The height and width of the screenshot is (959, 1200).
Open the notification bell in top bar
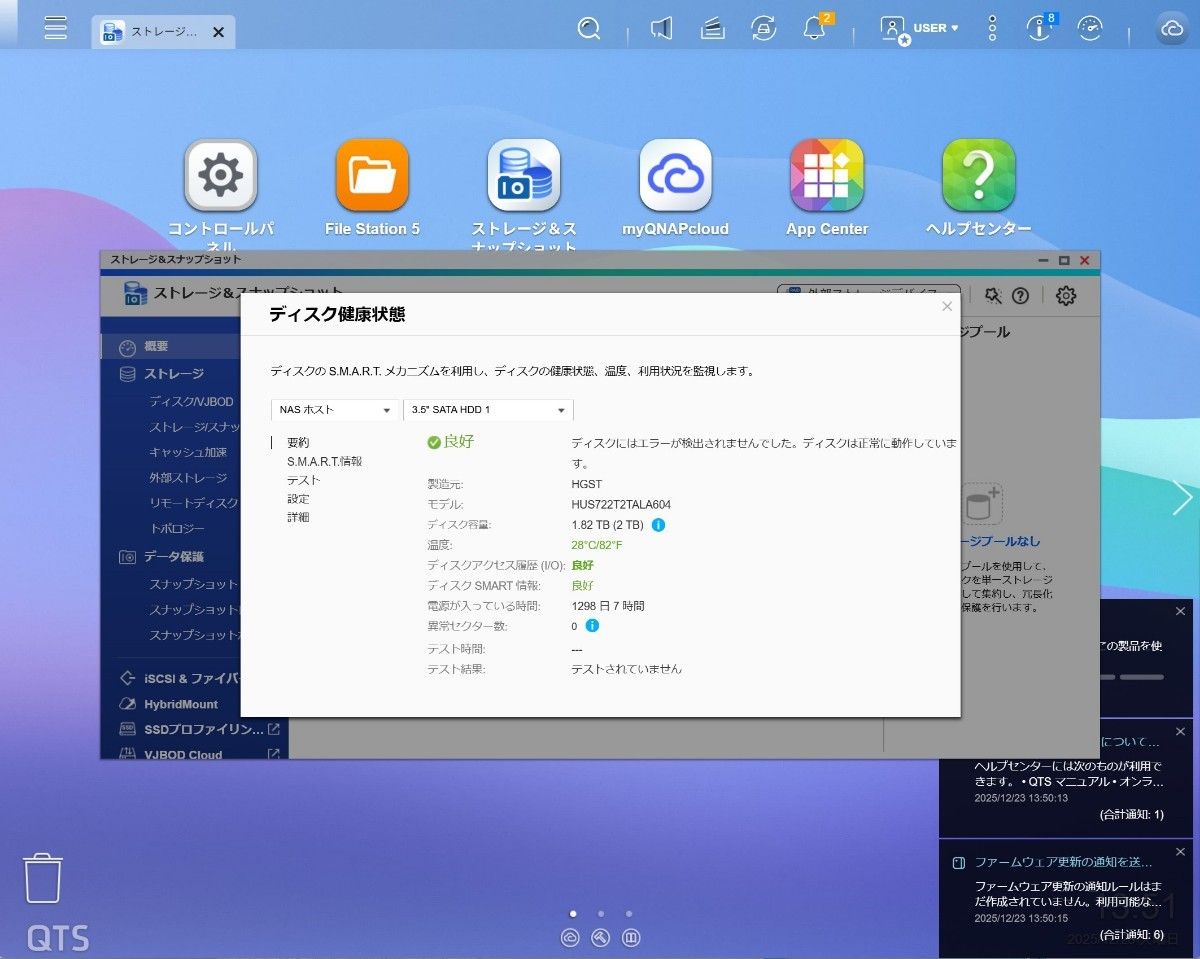(813, 28)
